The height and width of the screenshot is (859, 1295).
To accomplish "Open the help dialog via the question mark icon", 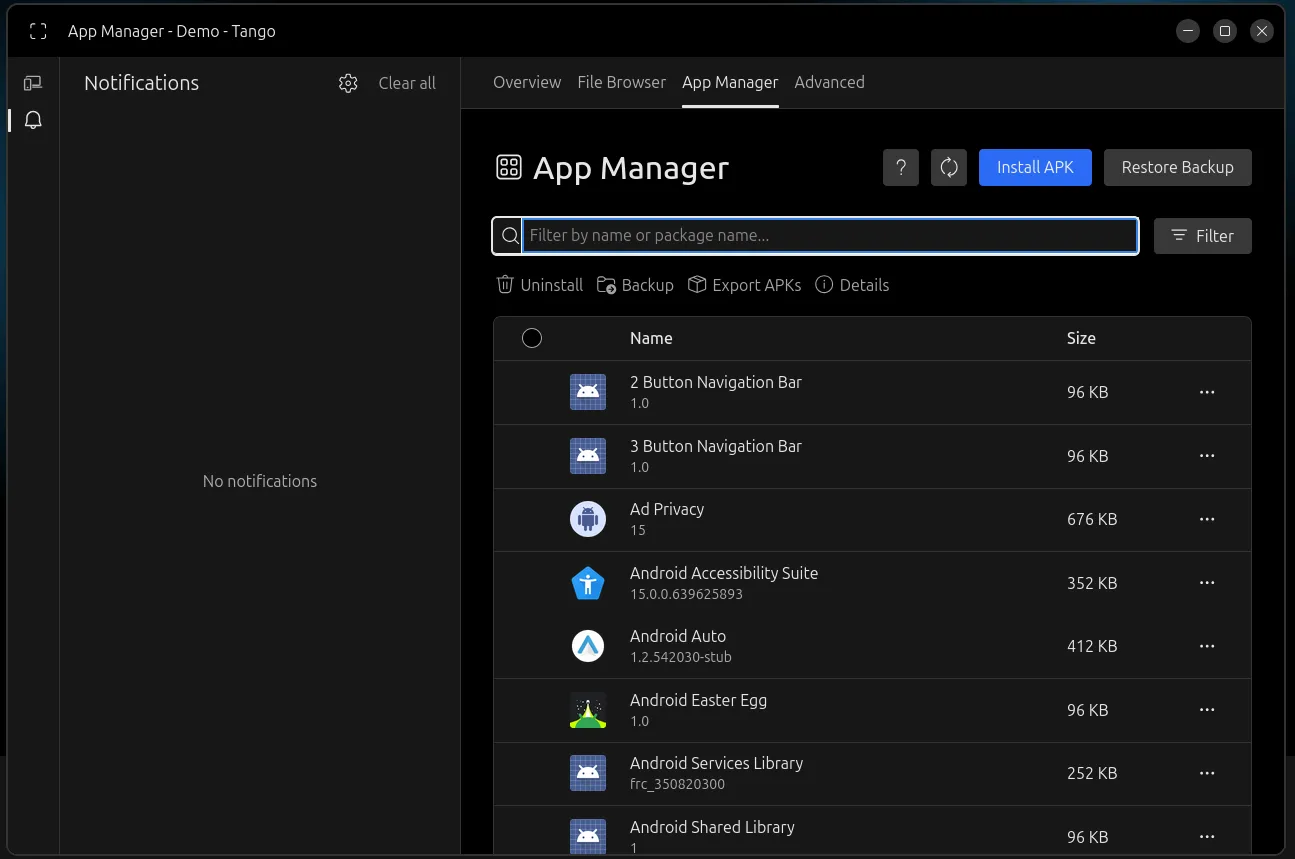I will [900, 167].
